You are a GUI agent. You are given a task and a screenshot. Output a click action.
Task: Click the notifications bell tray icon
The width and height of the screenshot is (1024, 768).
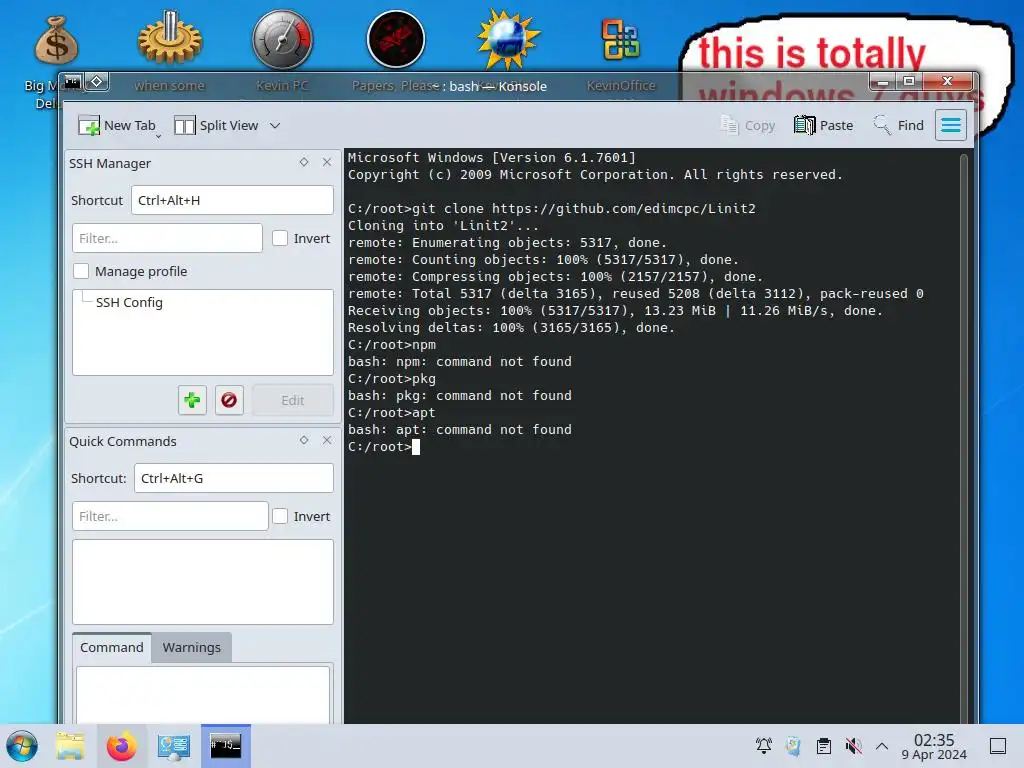pyautogui.click(x=763, y=746)
